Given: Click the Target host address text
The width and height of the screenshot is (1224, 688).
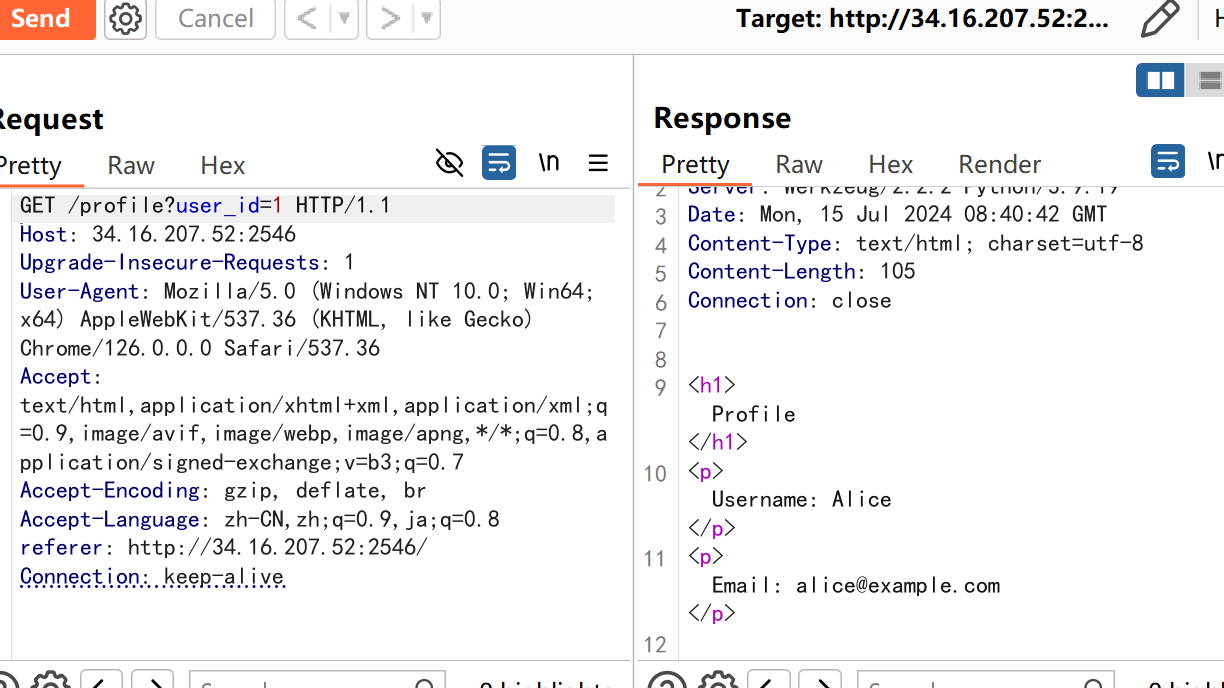Looking at the screenshot, I should point(922,18).
